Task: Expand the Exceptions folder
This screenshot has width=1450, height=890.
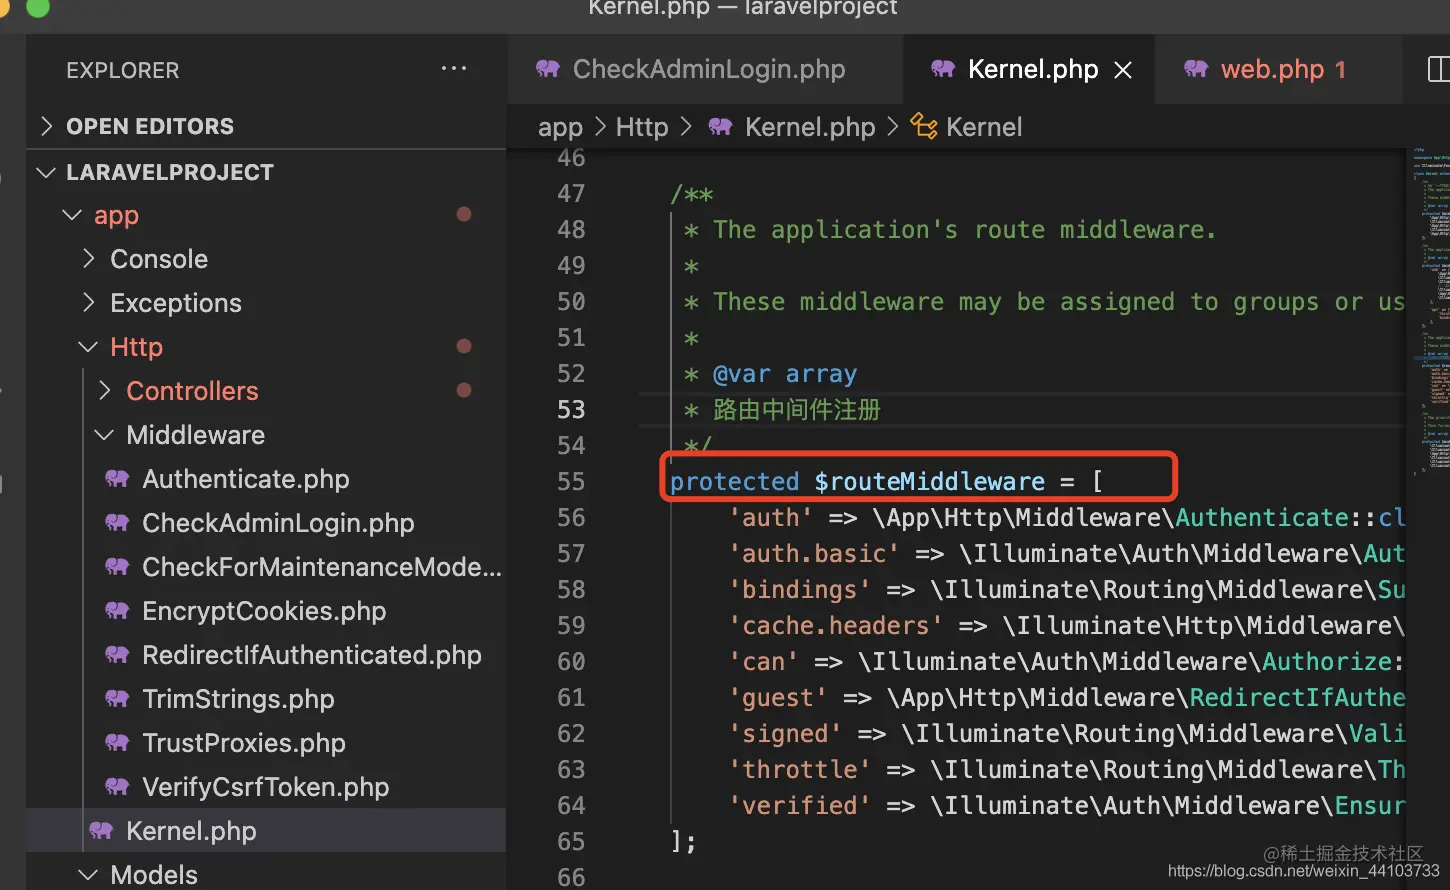Action: click(x=89, y=303)
